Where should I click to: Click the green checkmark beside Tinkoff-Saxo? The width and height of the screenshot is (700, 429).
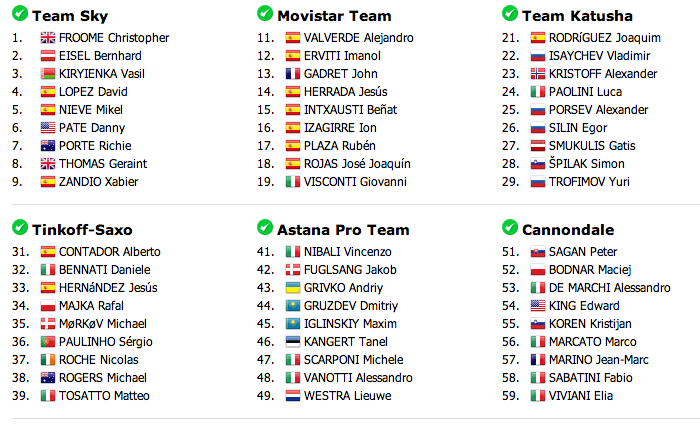[x=20, y=227]
